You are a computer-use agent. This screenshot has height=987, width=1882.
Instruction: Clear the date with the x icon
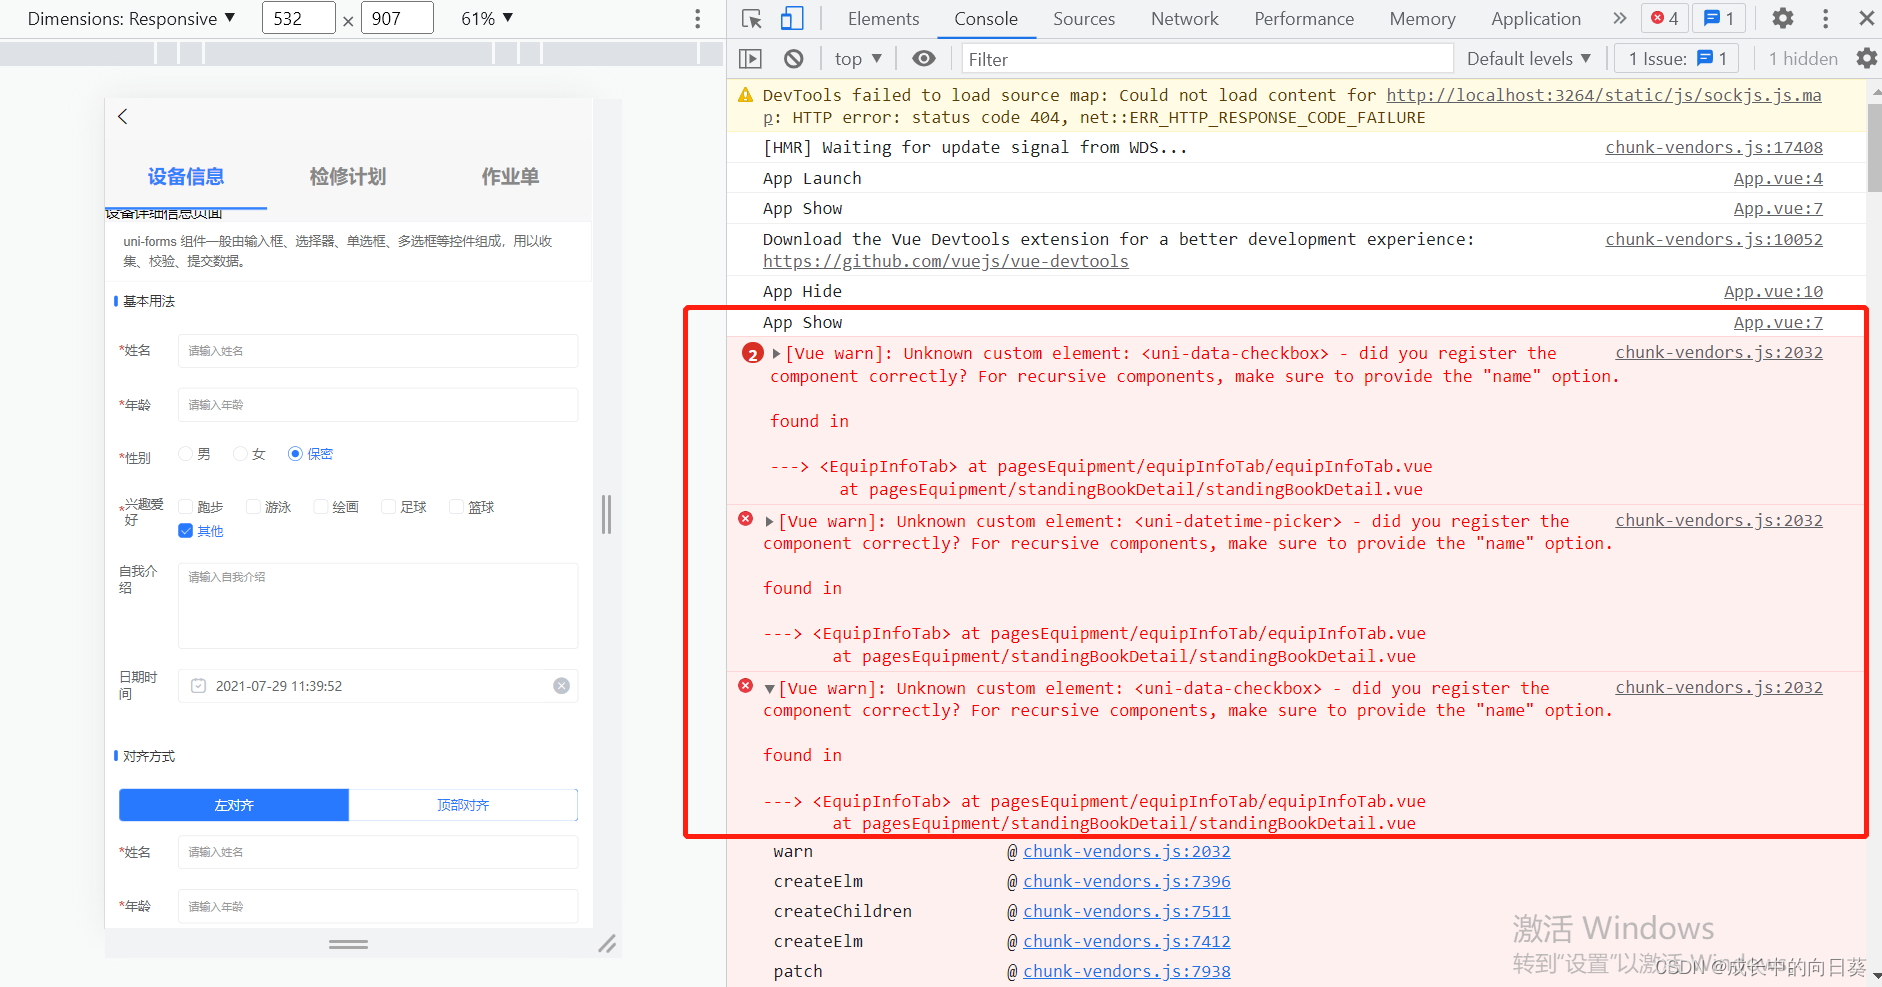coord(561,685)
